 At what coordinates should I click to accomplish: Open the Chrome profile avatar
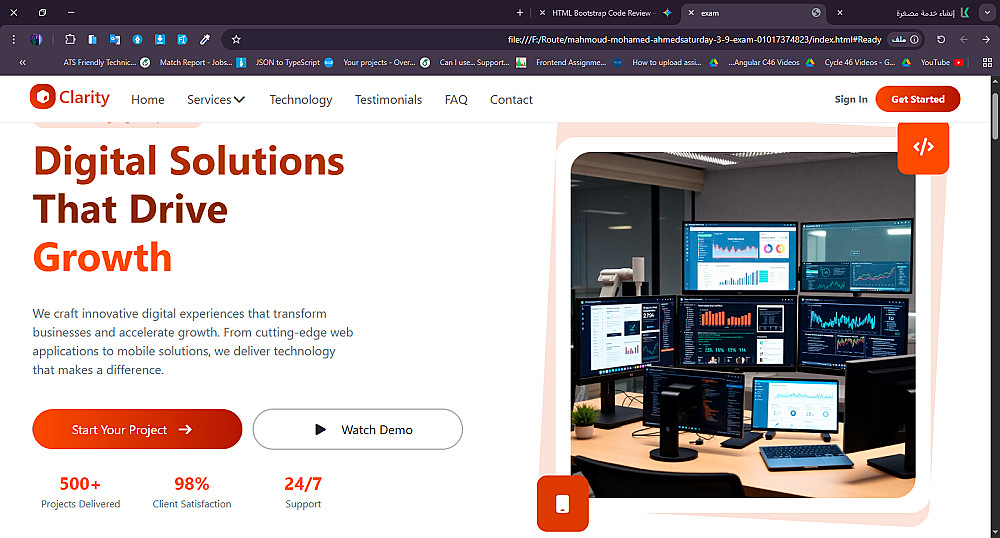tap(36, 40)
